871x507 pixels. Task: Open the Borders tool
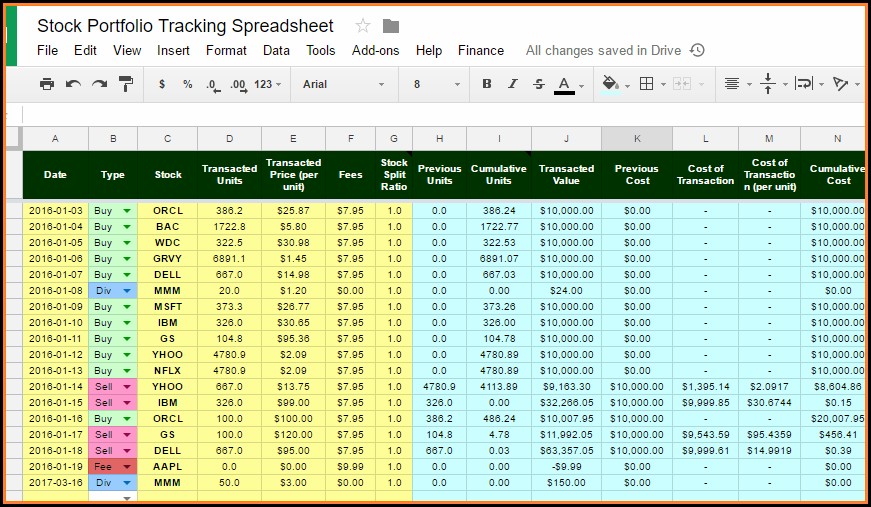click(x=647, y=84)
